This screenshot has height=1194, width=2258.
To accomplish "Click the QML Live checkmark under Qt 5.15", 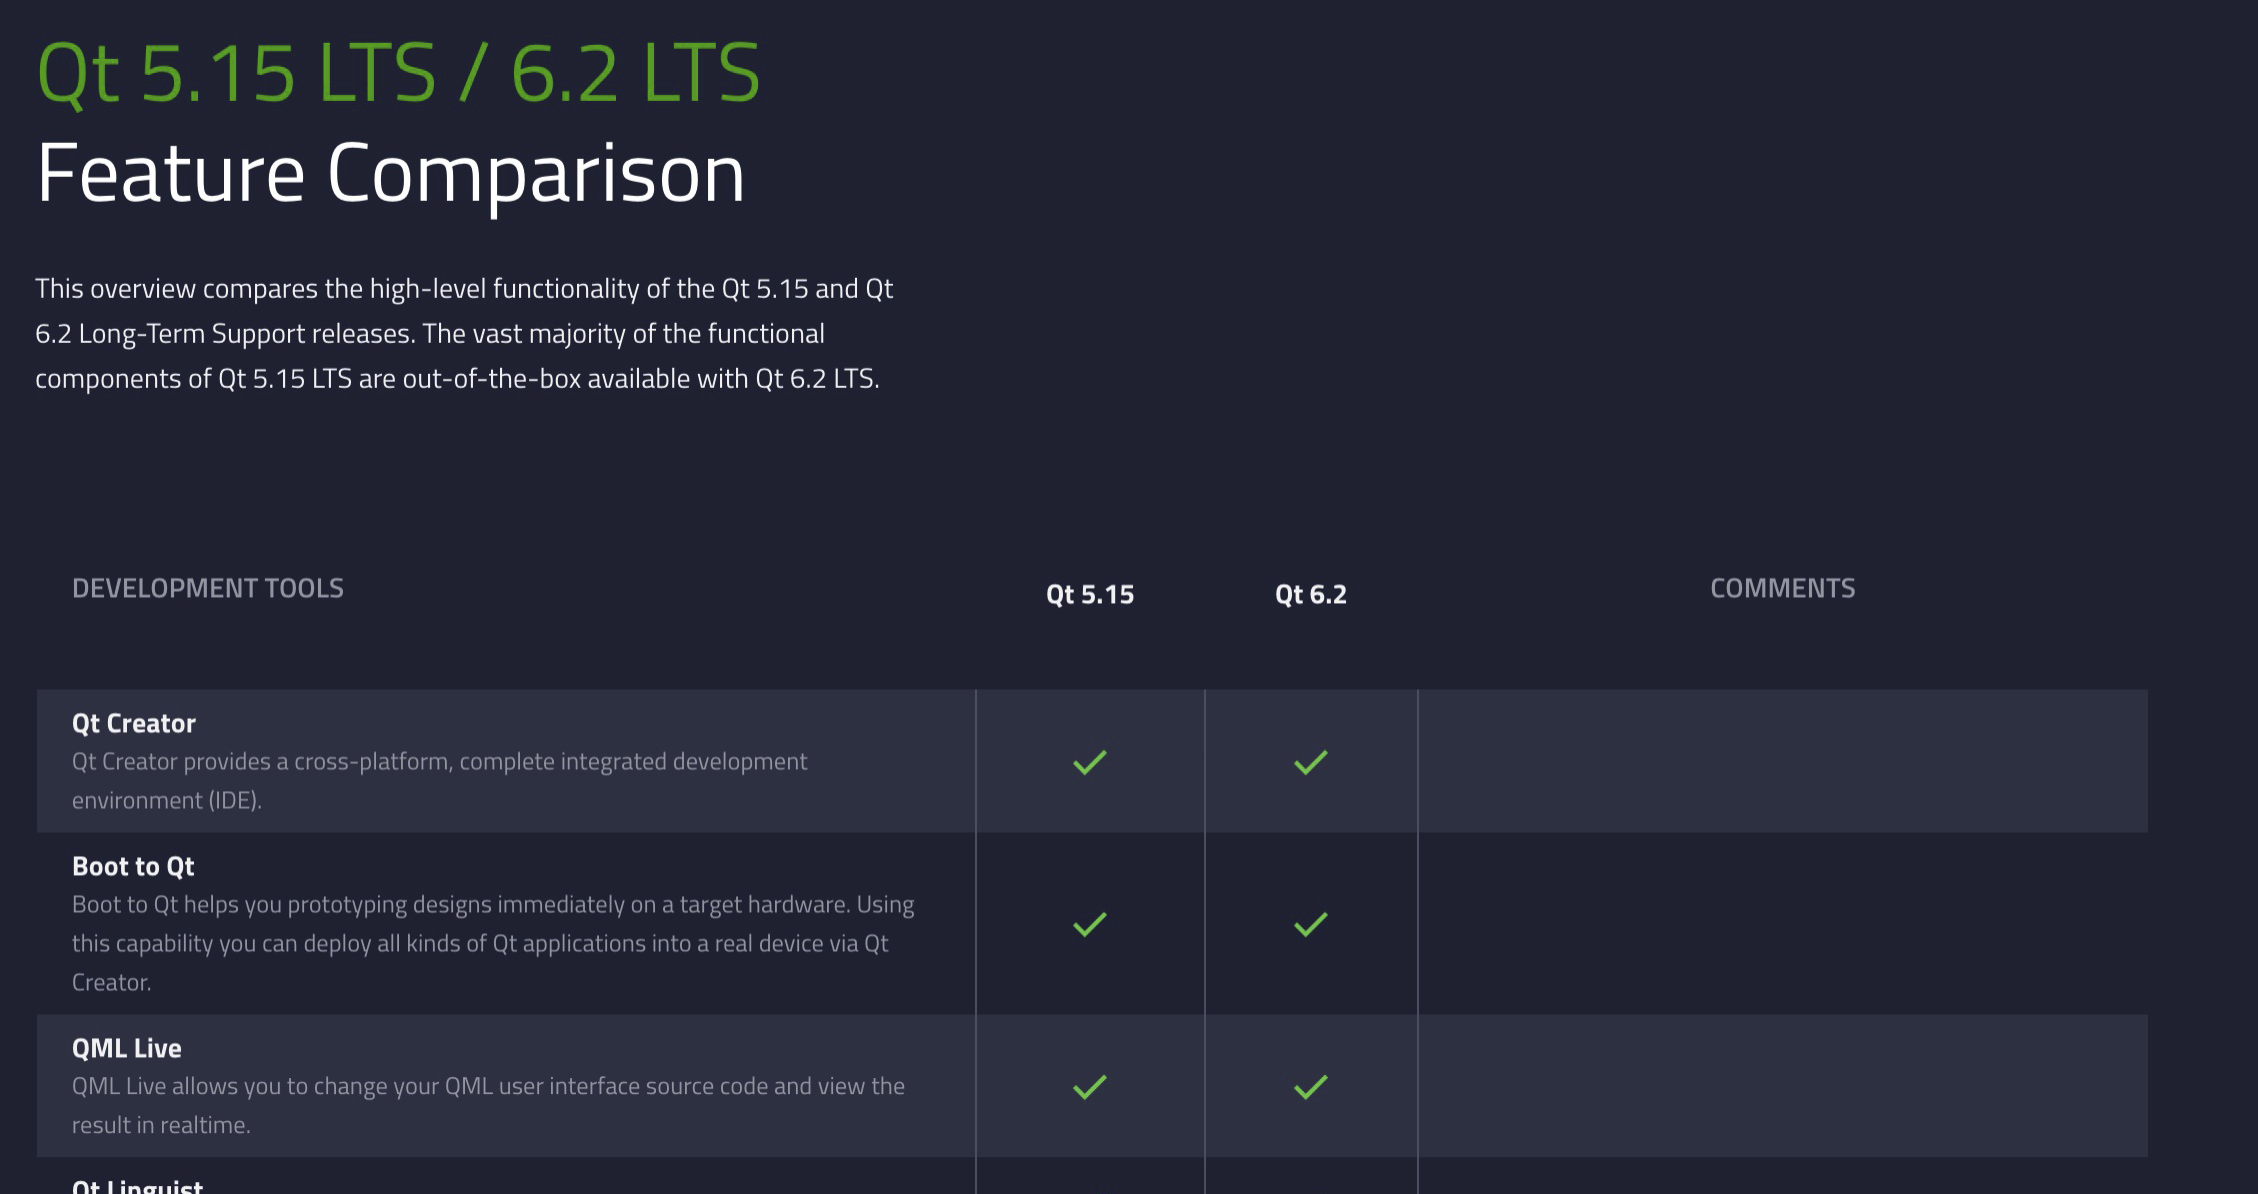I will (1089, 1086).
